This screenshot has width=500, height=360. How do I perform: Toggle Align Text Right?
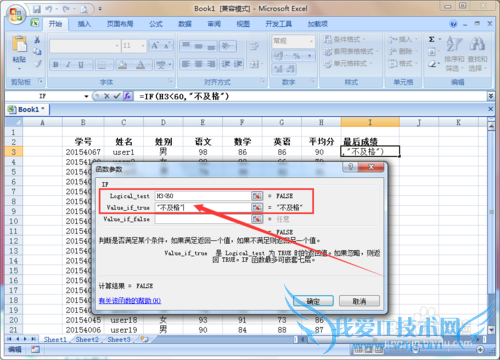[x=211, y=64]
